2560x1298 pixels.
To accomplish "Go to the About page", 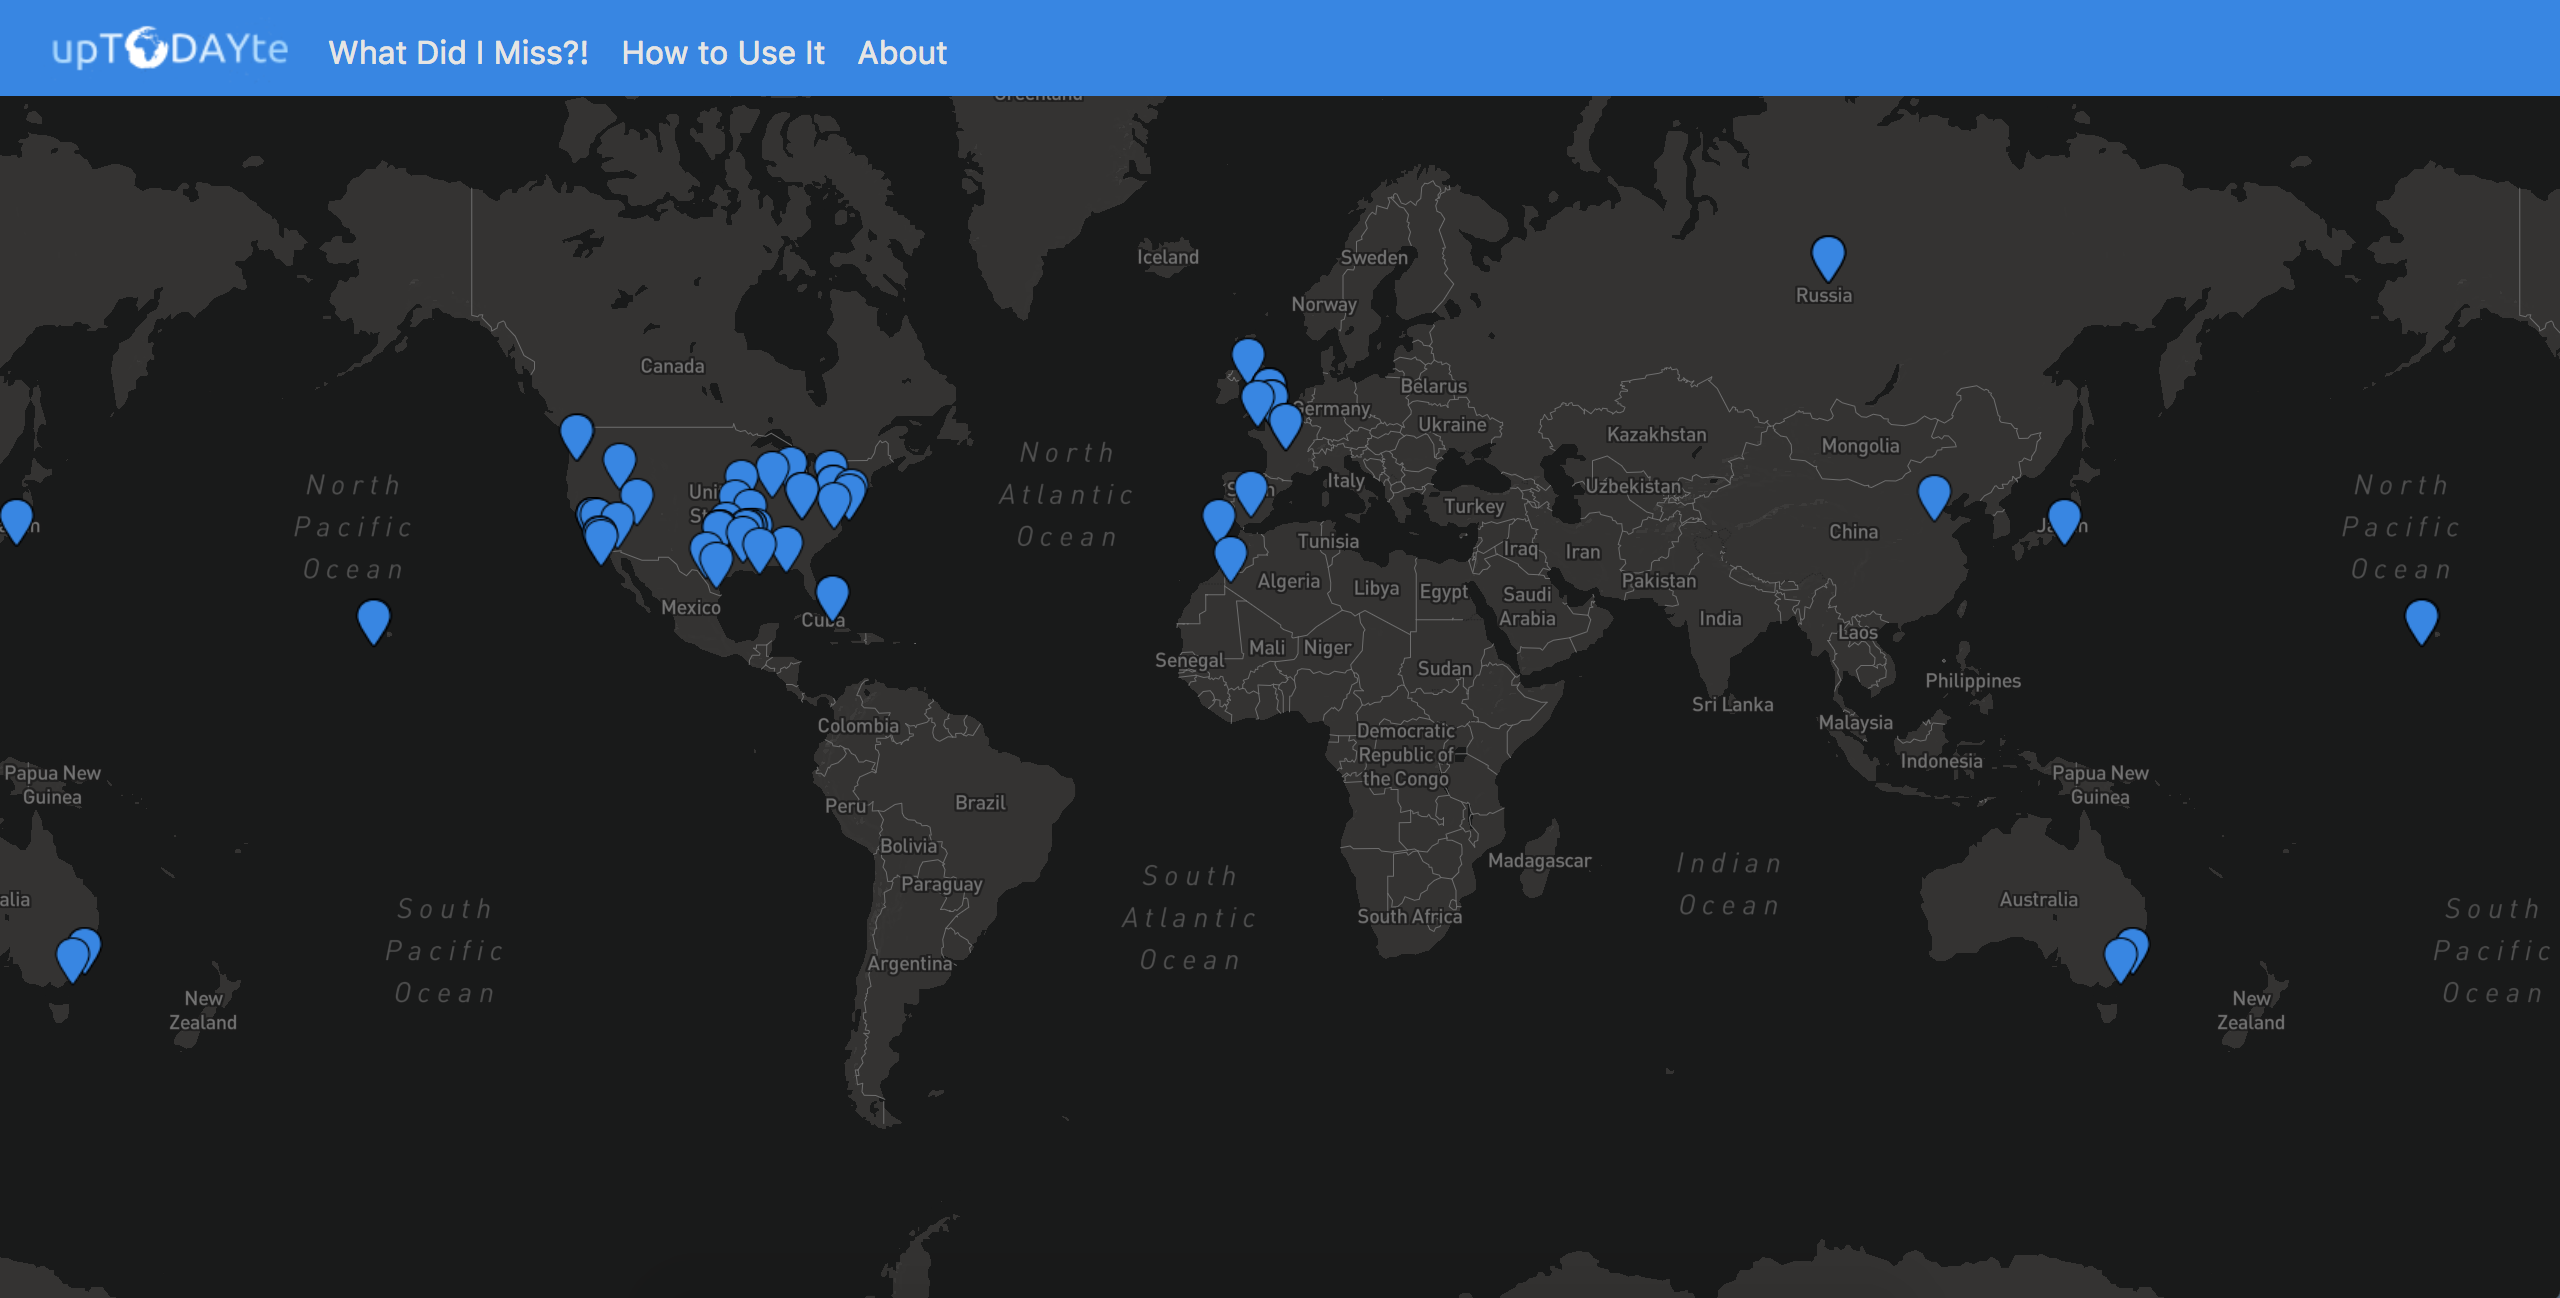I will (x=901, y=53).
